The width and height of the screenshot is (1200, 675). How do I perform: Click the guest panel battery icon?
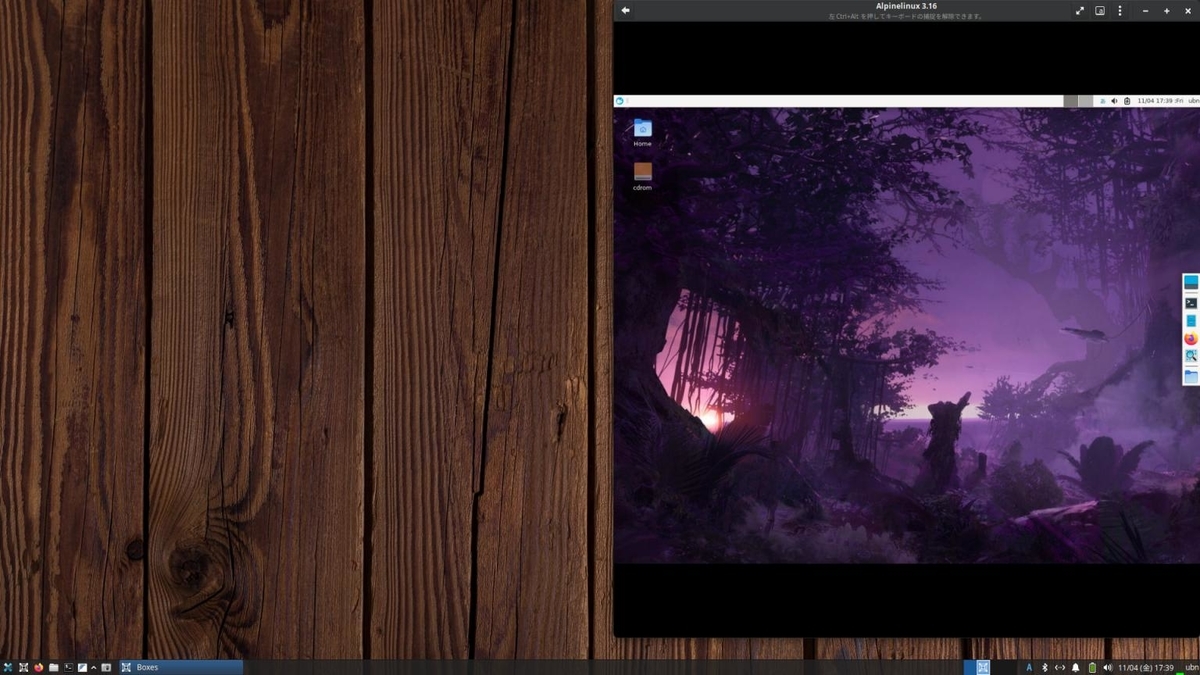click(1127, 101)
